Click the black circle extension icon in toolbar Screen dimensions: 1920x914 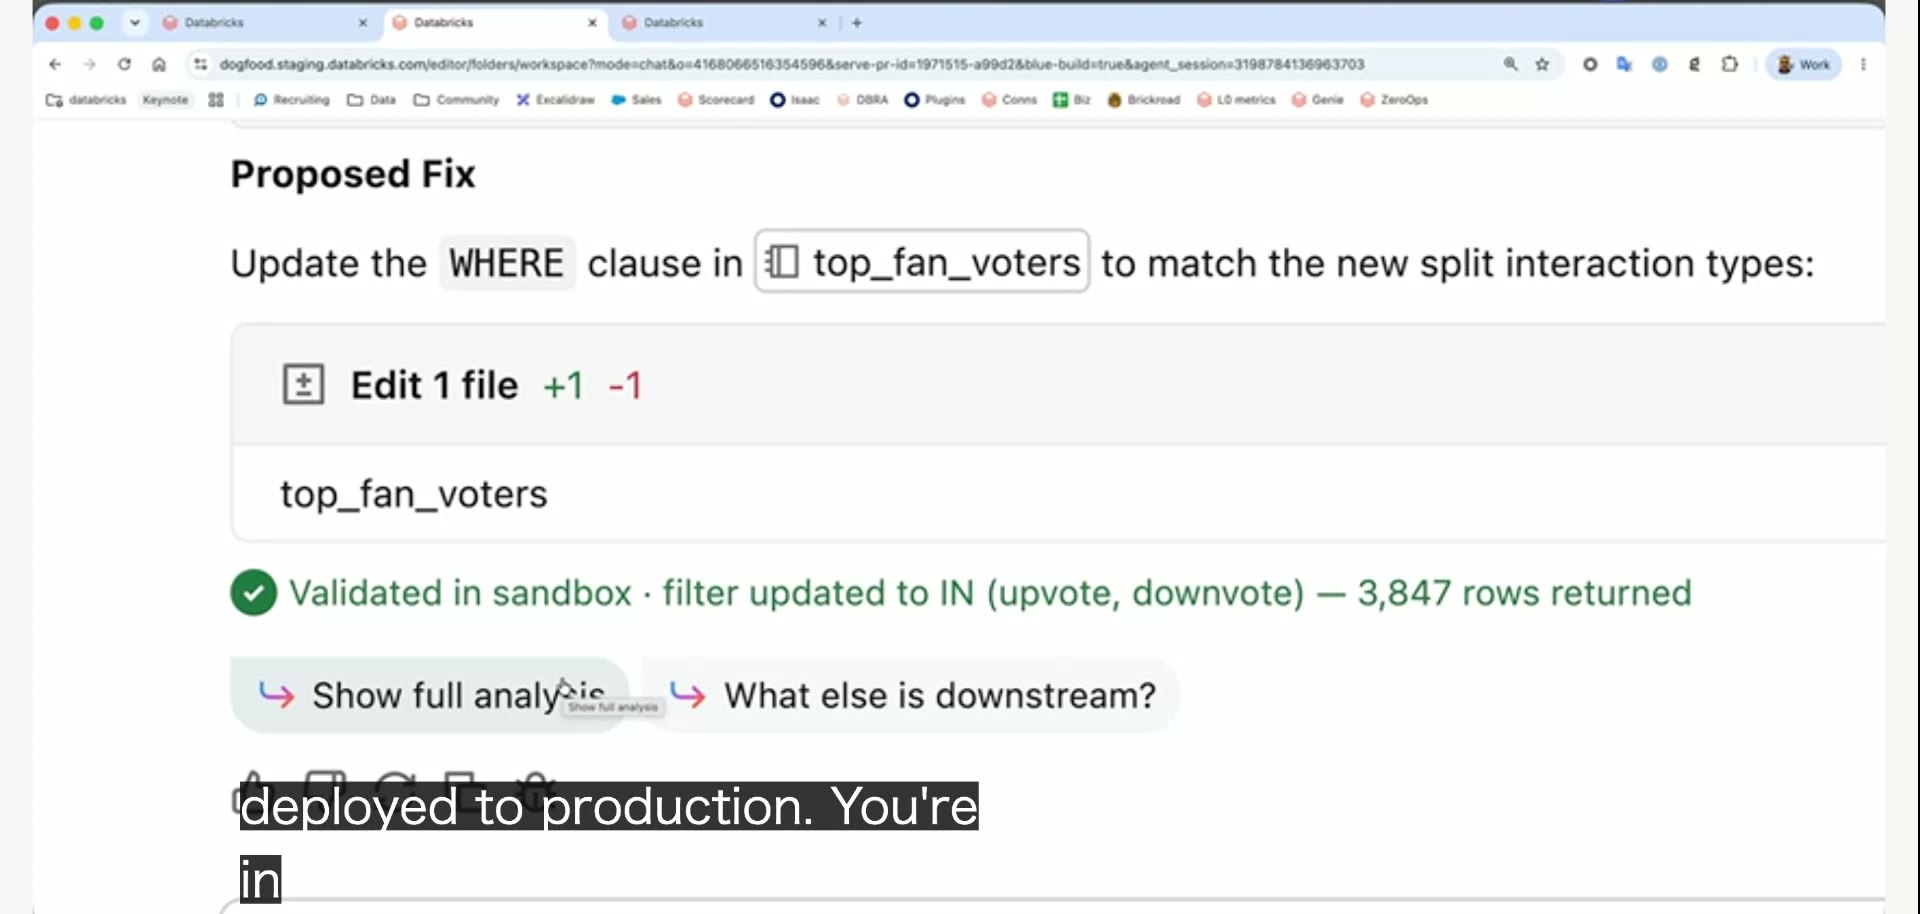tap(1590, 64)
